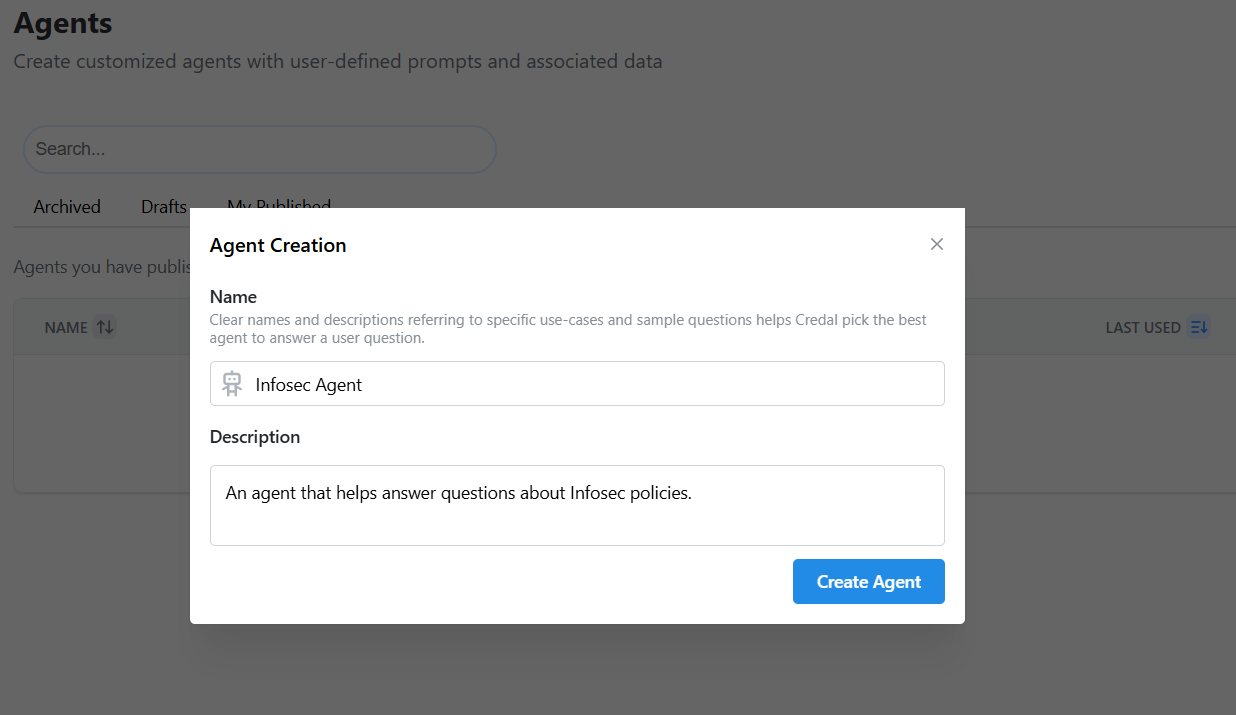Click the NAME column sort arrows icon
The image size is (1236, 715).
click(105, 327)
